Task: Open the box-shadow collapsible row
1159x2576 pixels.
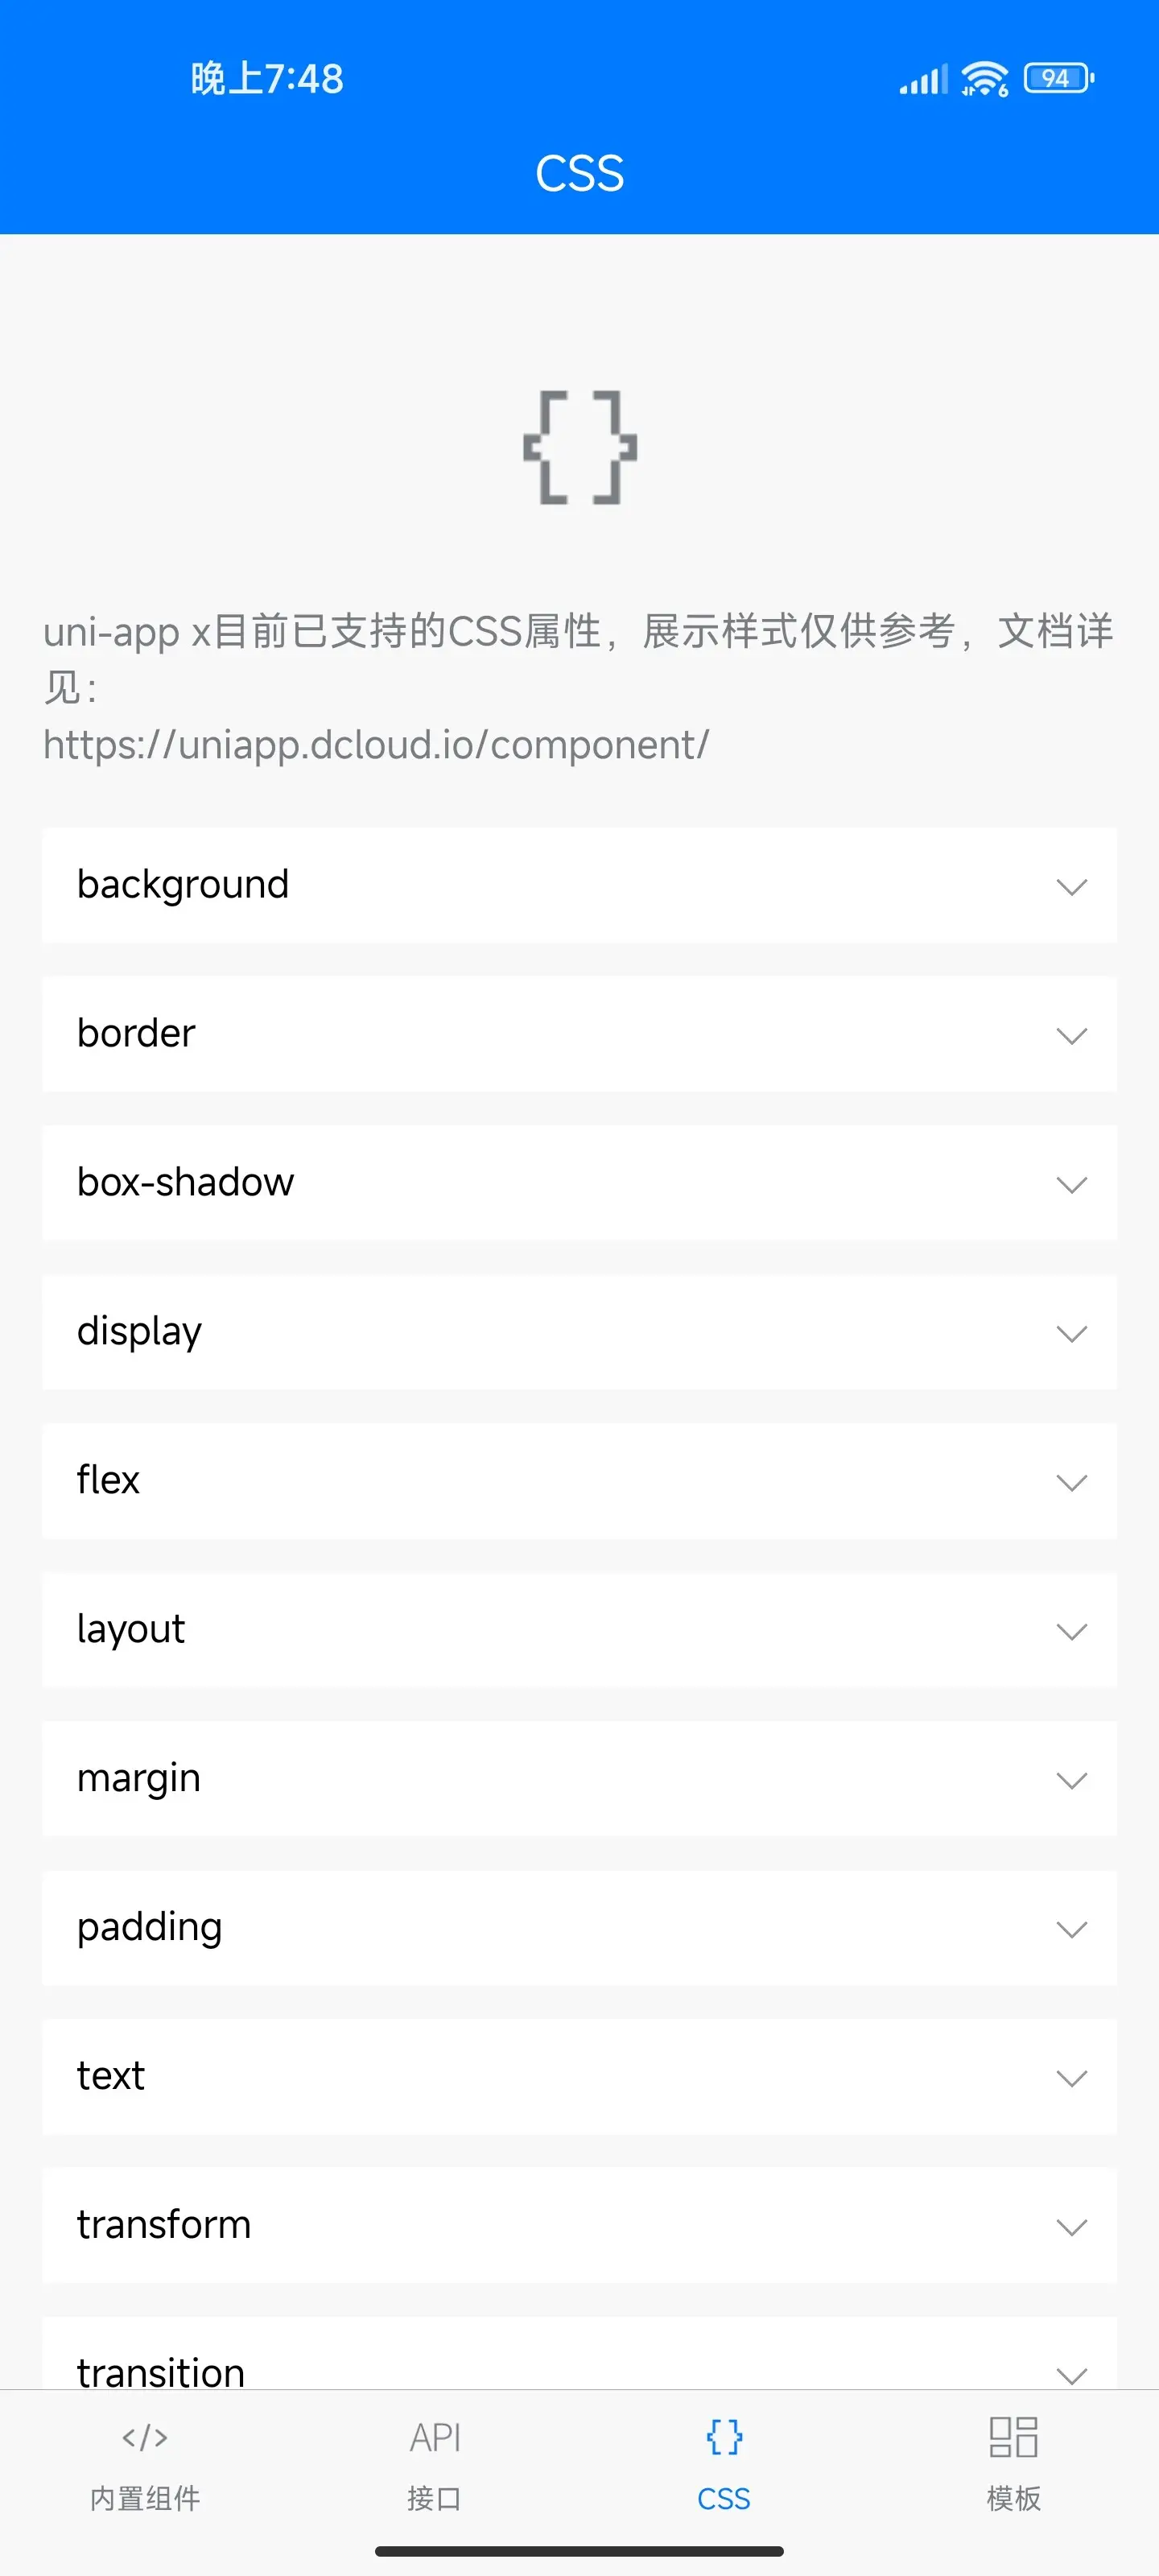Action: click(579, 1183)
